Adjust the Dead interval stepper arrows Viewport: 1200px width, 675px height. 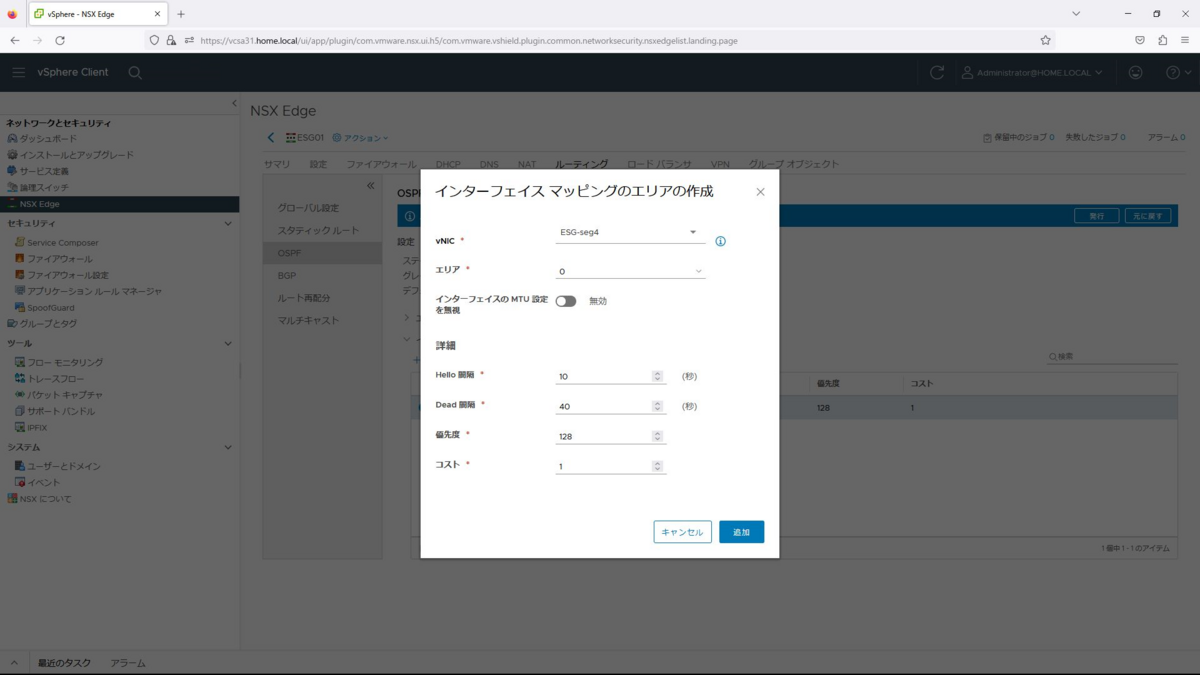coord(657,407)
